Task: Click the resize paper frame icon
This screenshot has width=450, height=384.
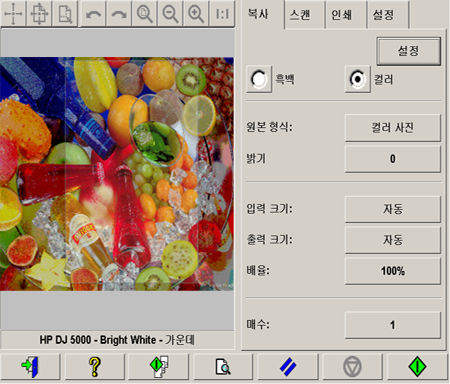Action: click(65, 13)
